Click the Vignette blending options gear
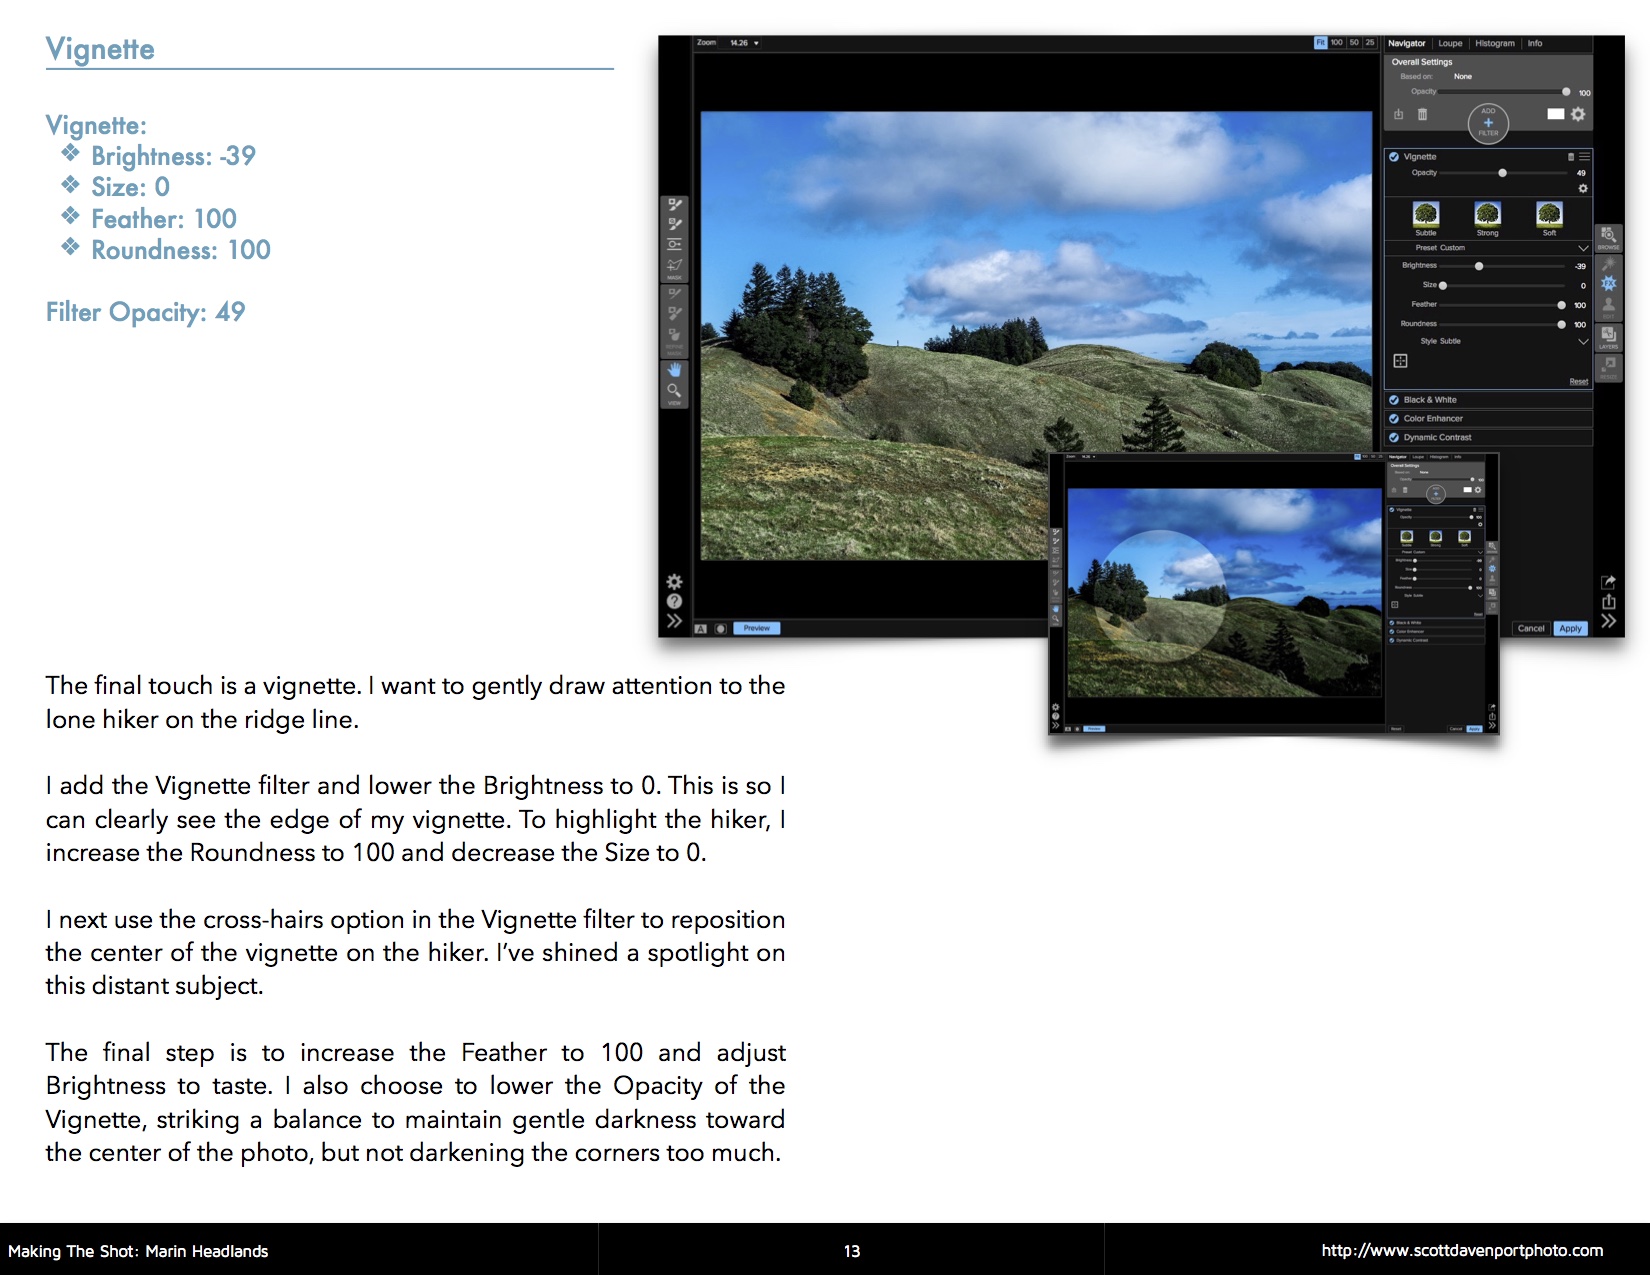The width and height of the screenshot is (1650, 1275). (1583, 188)
